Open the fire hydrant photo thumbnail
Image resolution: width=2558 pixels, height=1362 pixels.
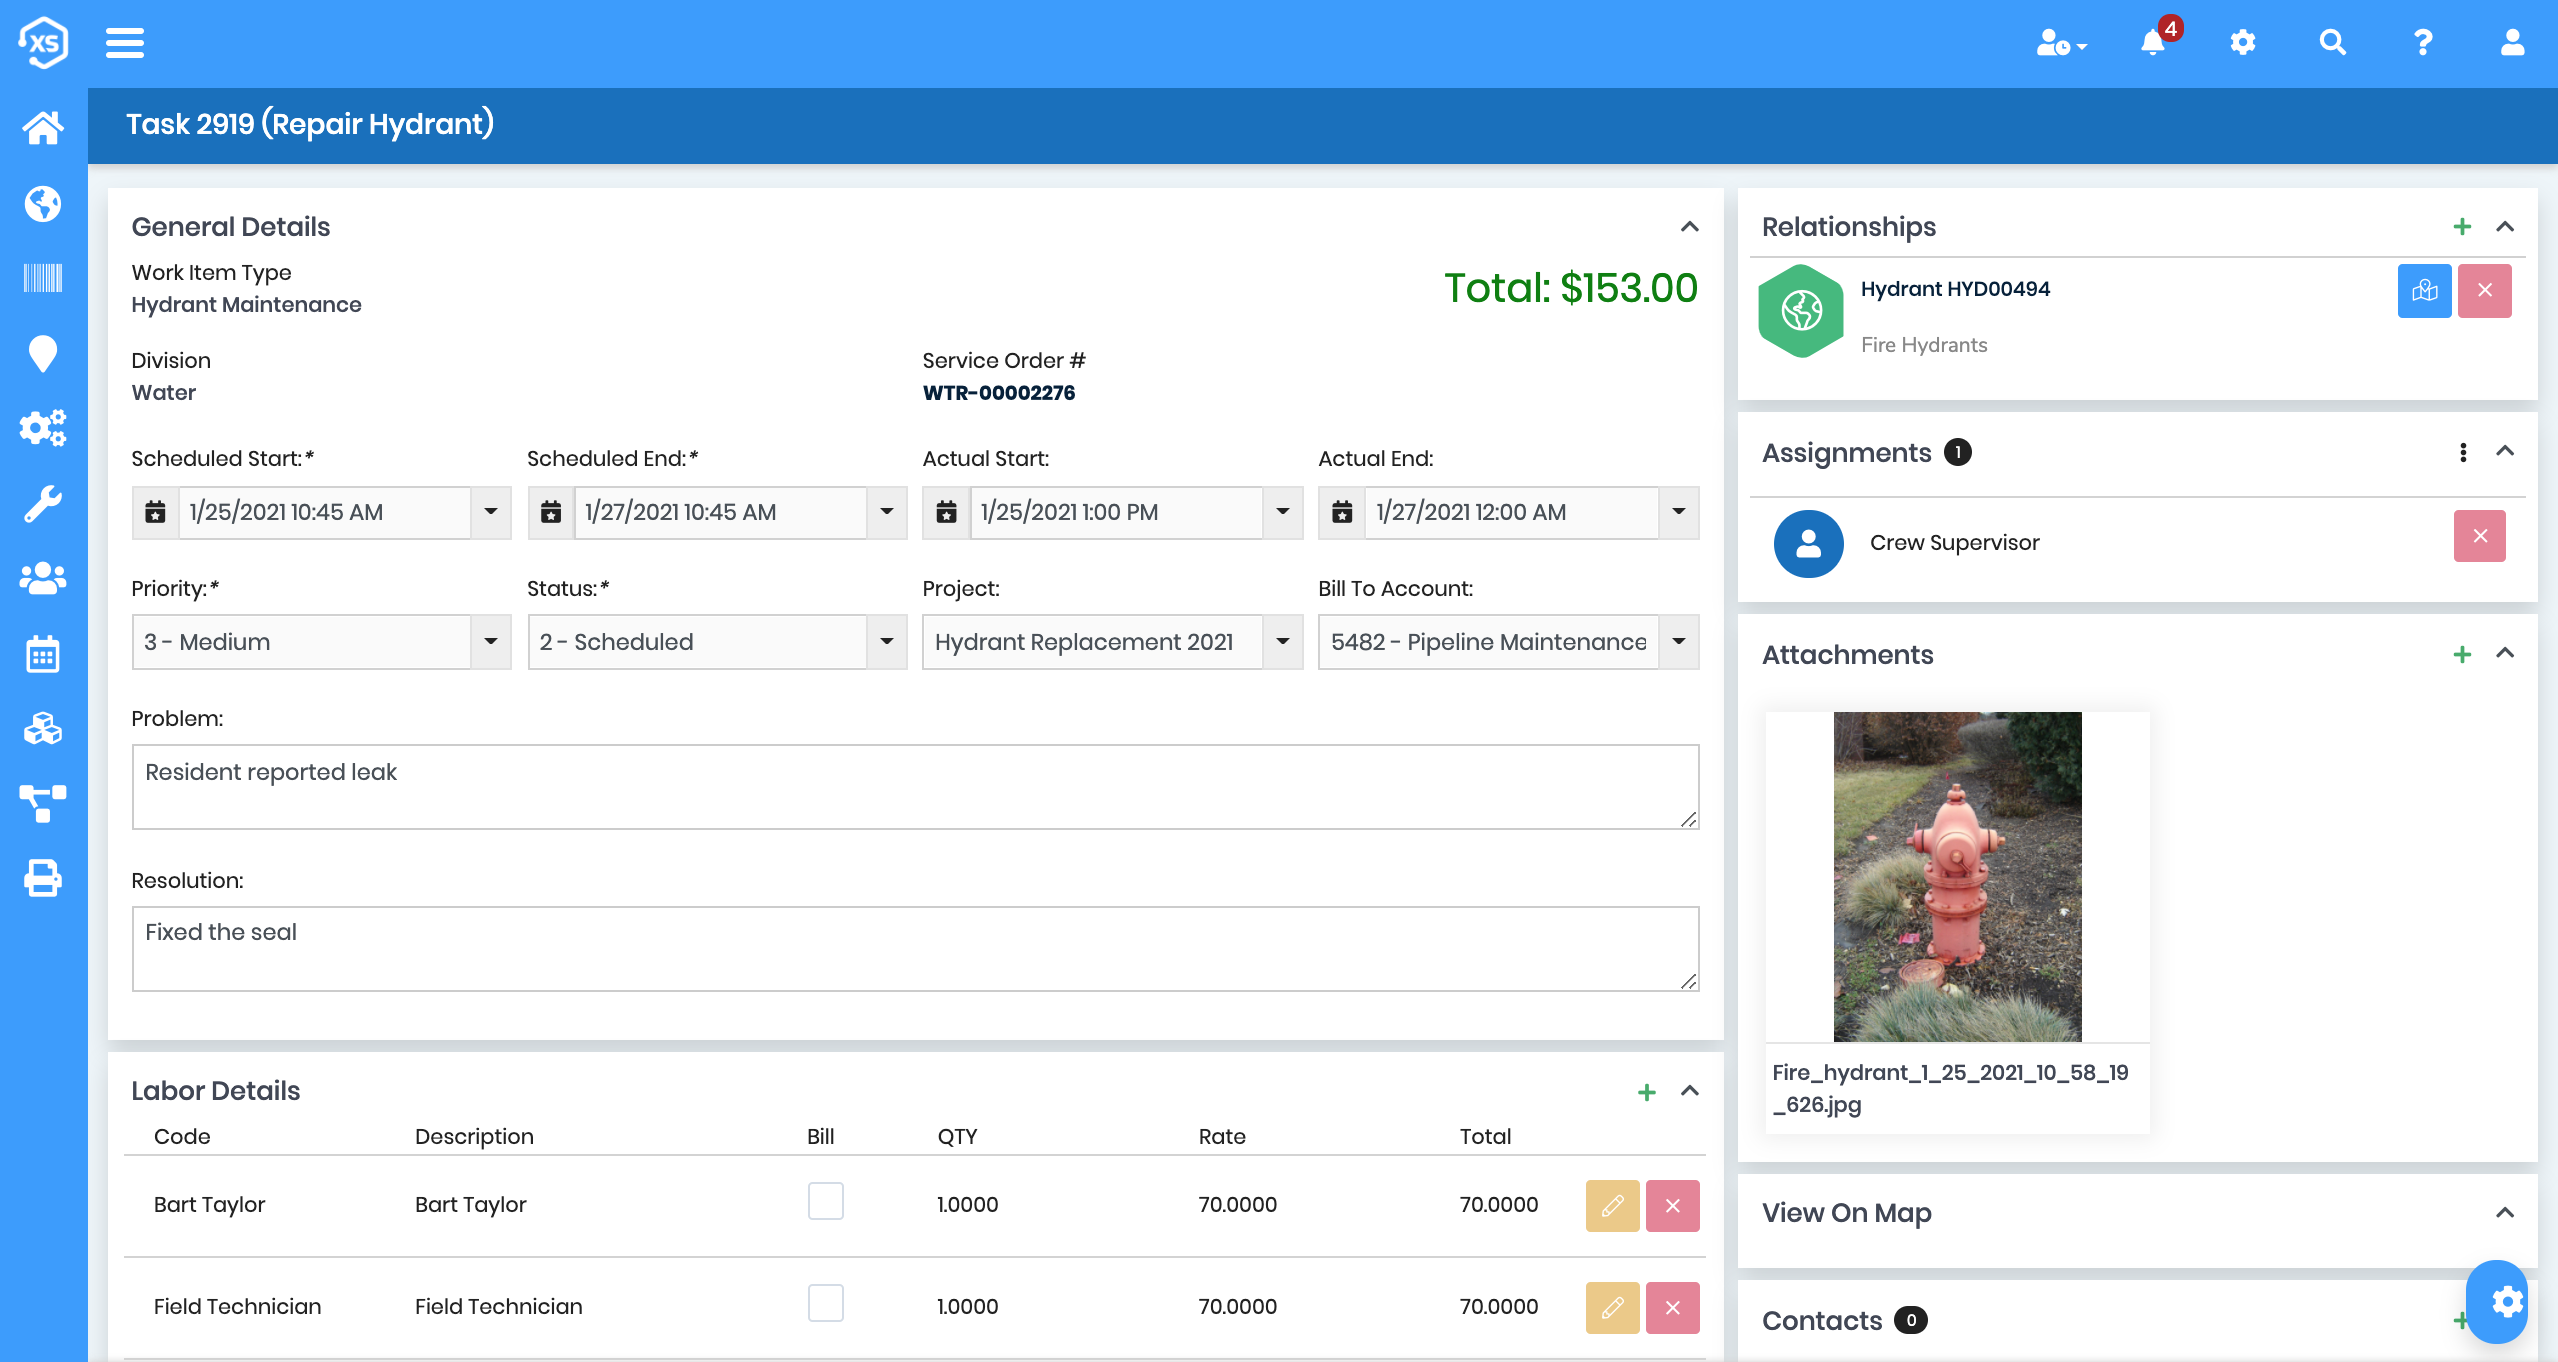tap(1956, 876)
